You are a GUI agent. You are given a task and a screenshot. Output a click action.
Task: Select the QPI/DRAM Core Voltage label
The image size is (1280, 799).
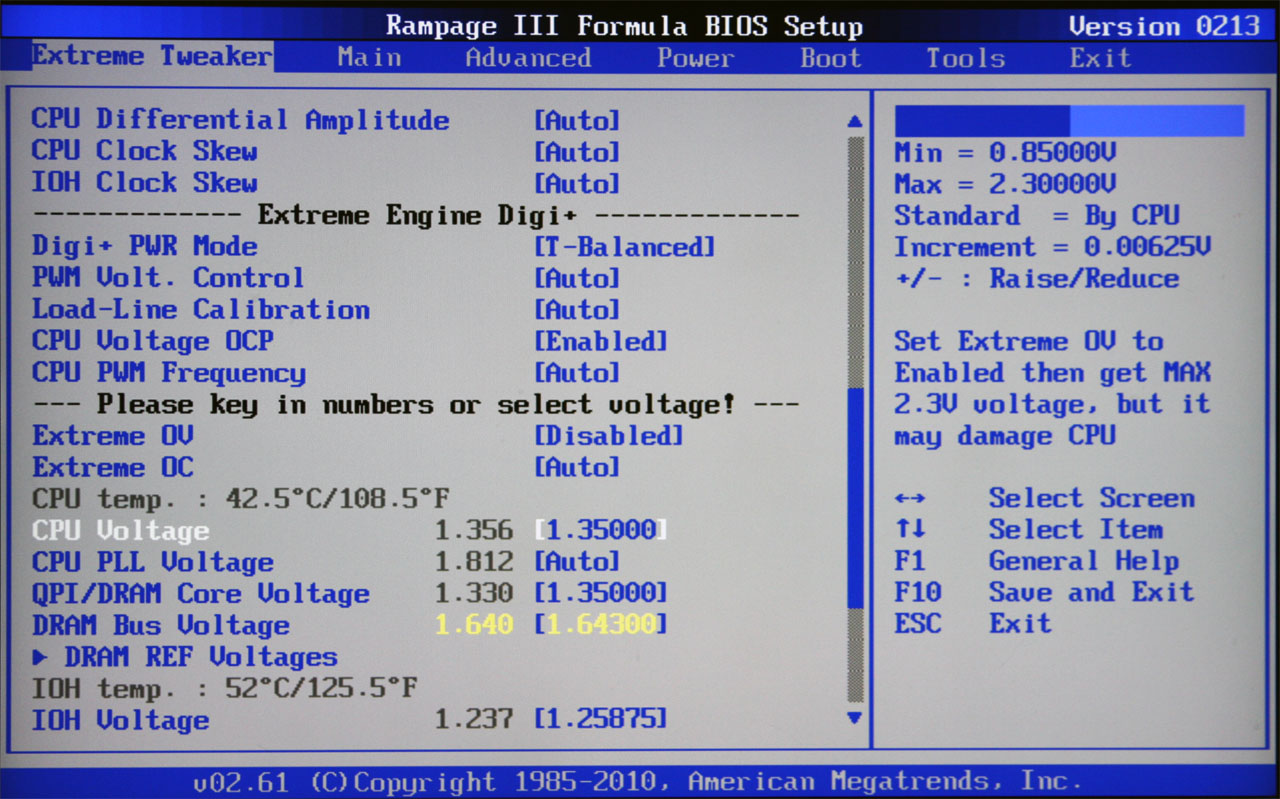coord(201,593)
